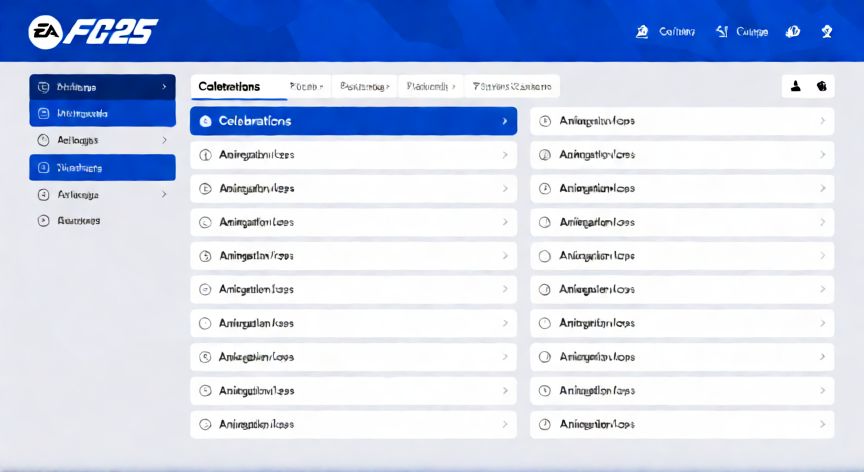Image resolution: width=864 pixels, height=472 pixels.
Task: Open the bottom row of the right-hand list
Action: [x=682, y=424]
